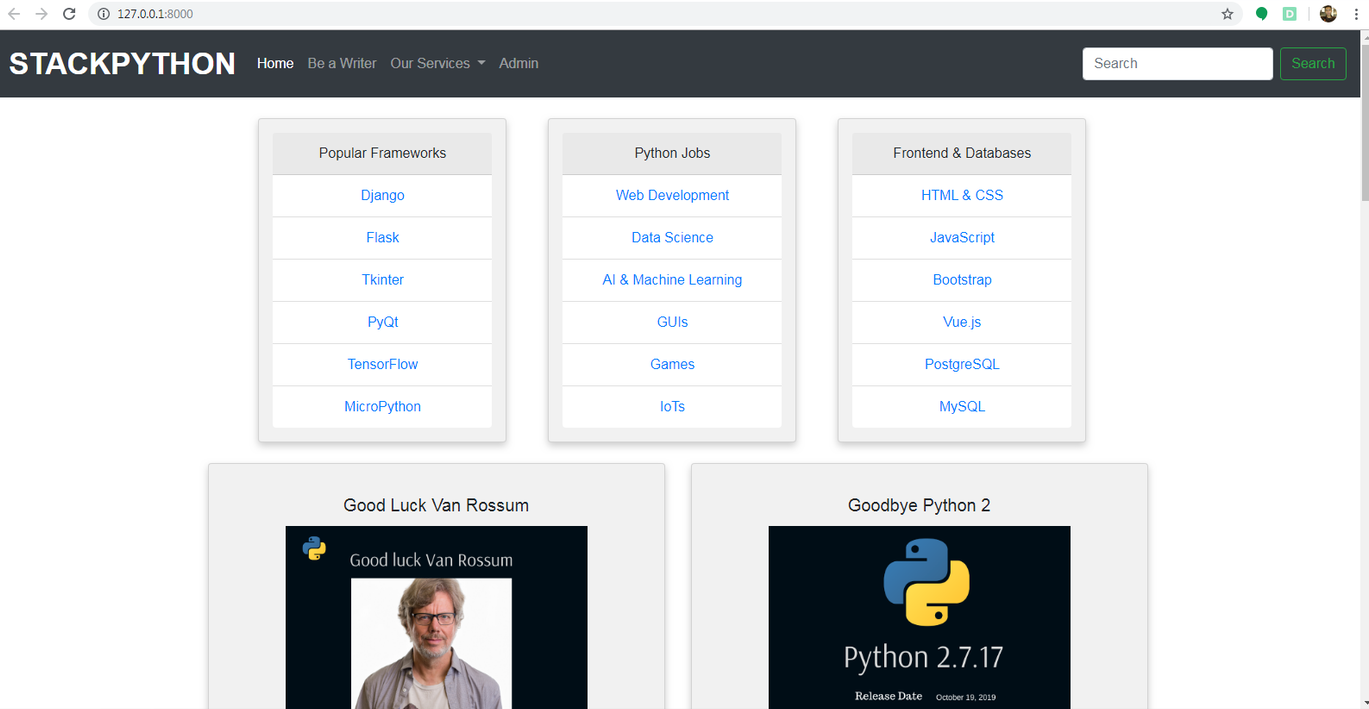Open AI & Machine Learning category

(x=672, y=280)
